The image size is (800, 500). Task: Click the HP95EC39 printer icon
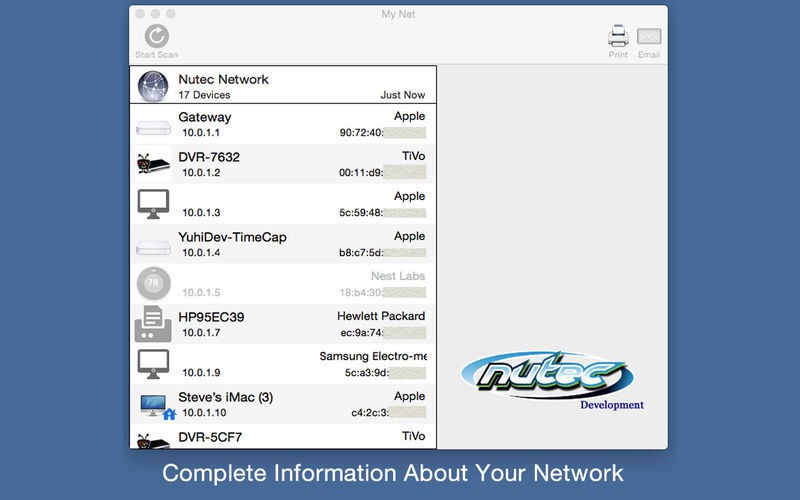tap(153, 323)
